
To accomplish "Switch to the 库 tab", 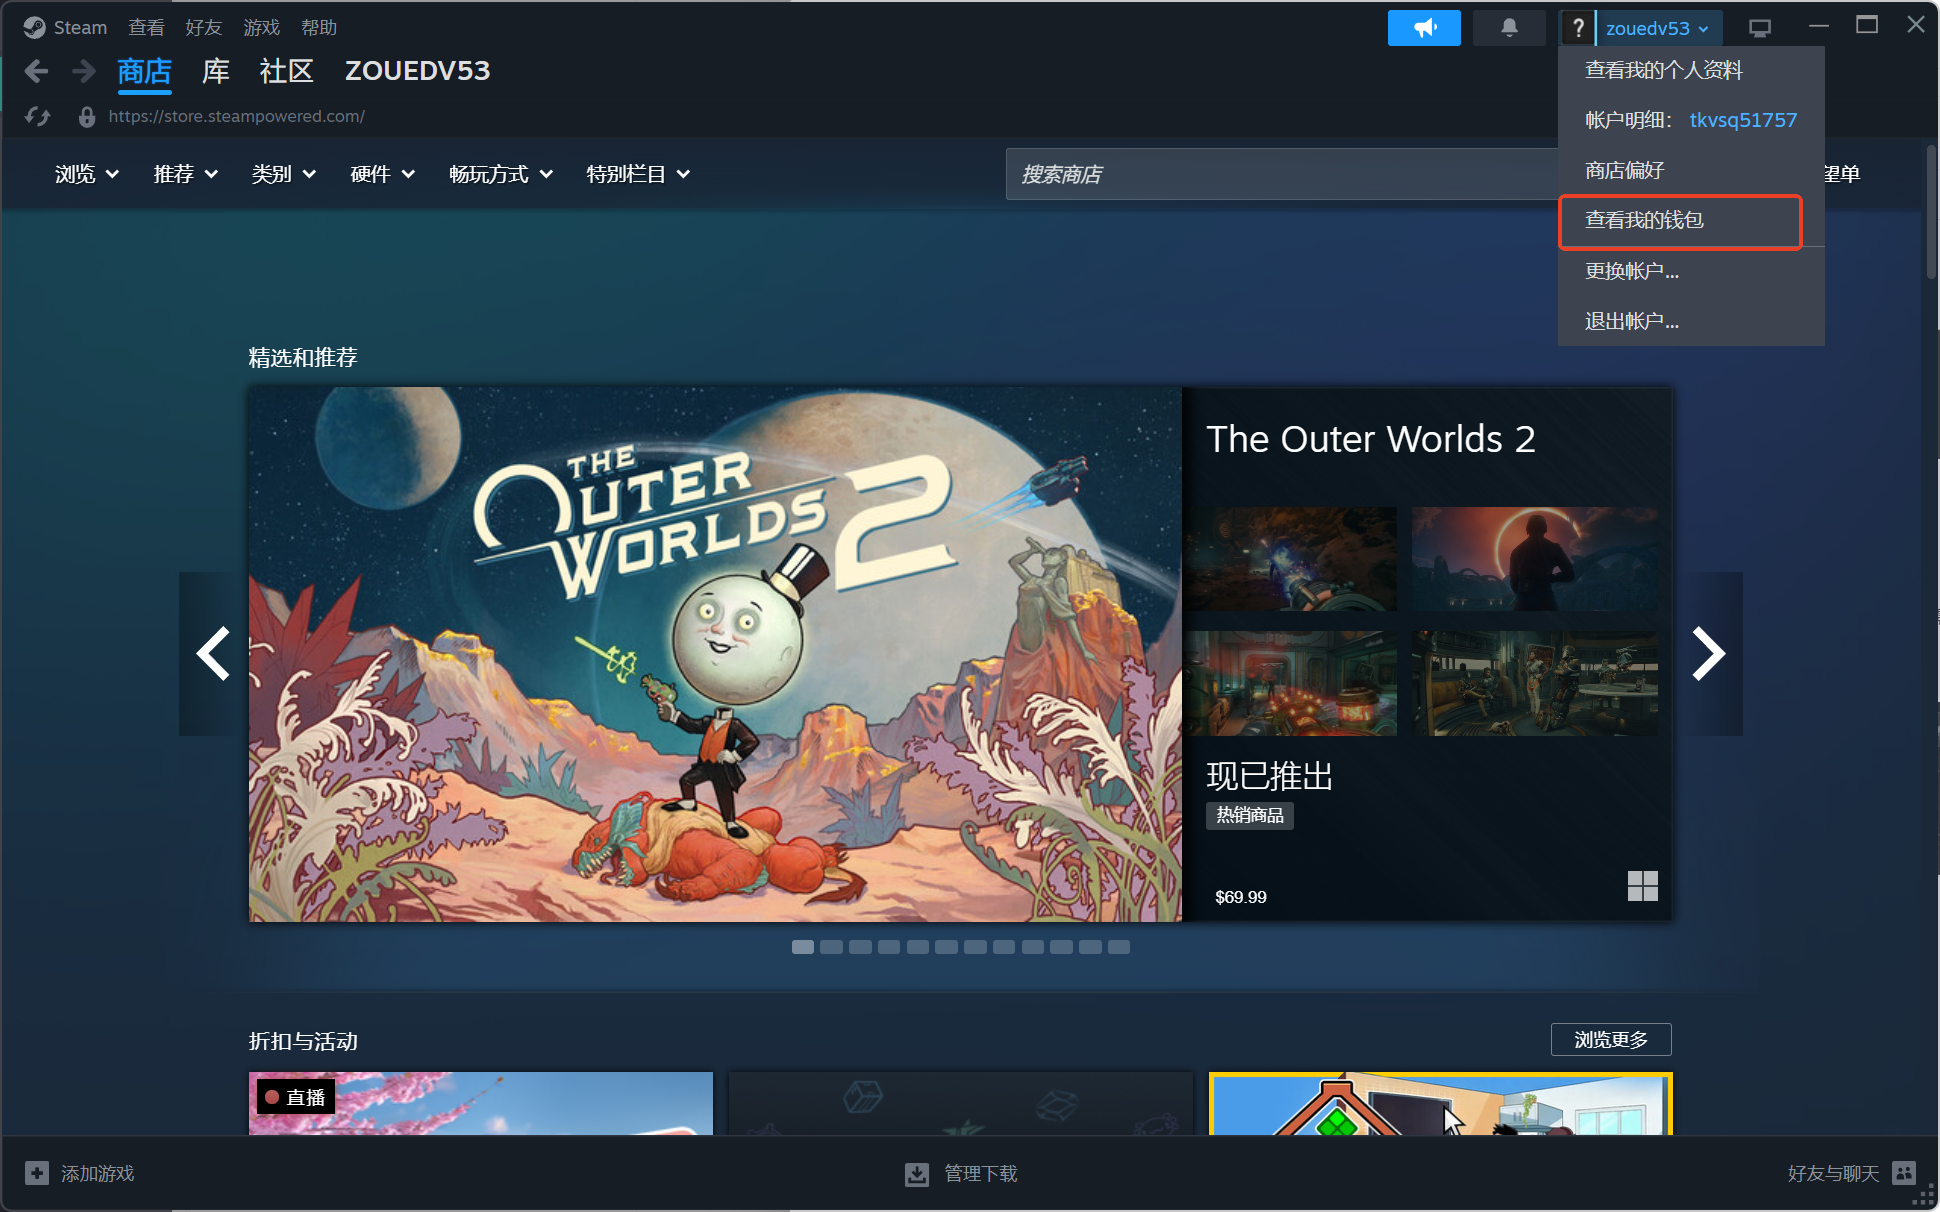I will pos(216,71).
